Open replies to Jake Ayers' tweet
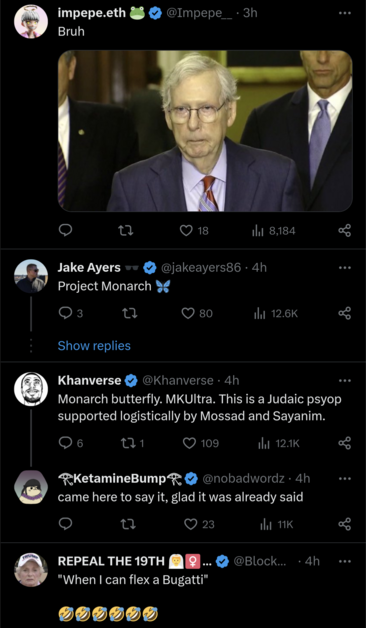This screenshot has height=628, width=366. [71, 314]
